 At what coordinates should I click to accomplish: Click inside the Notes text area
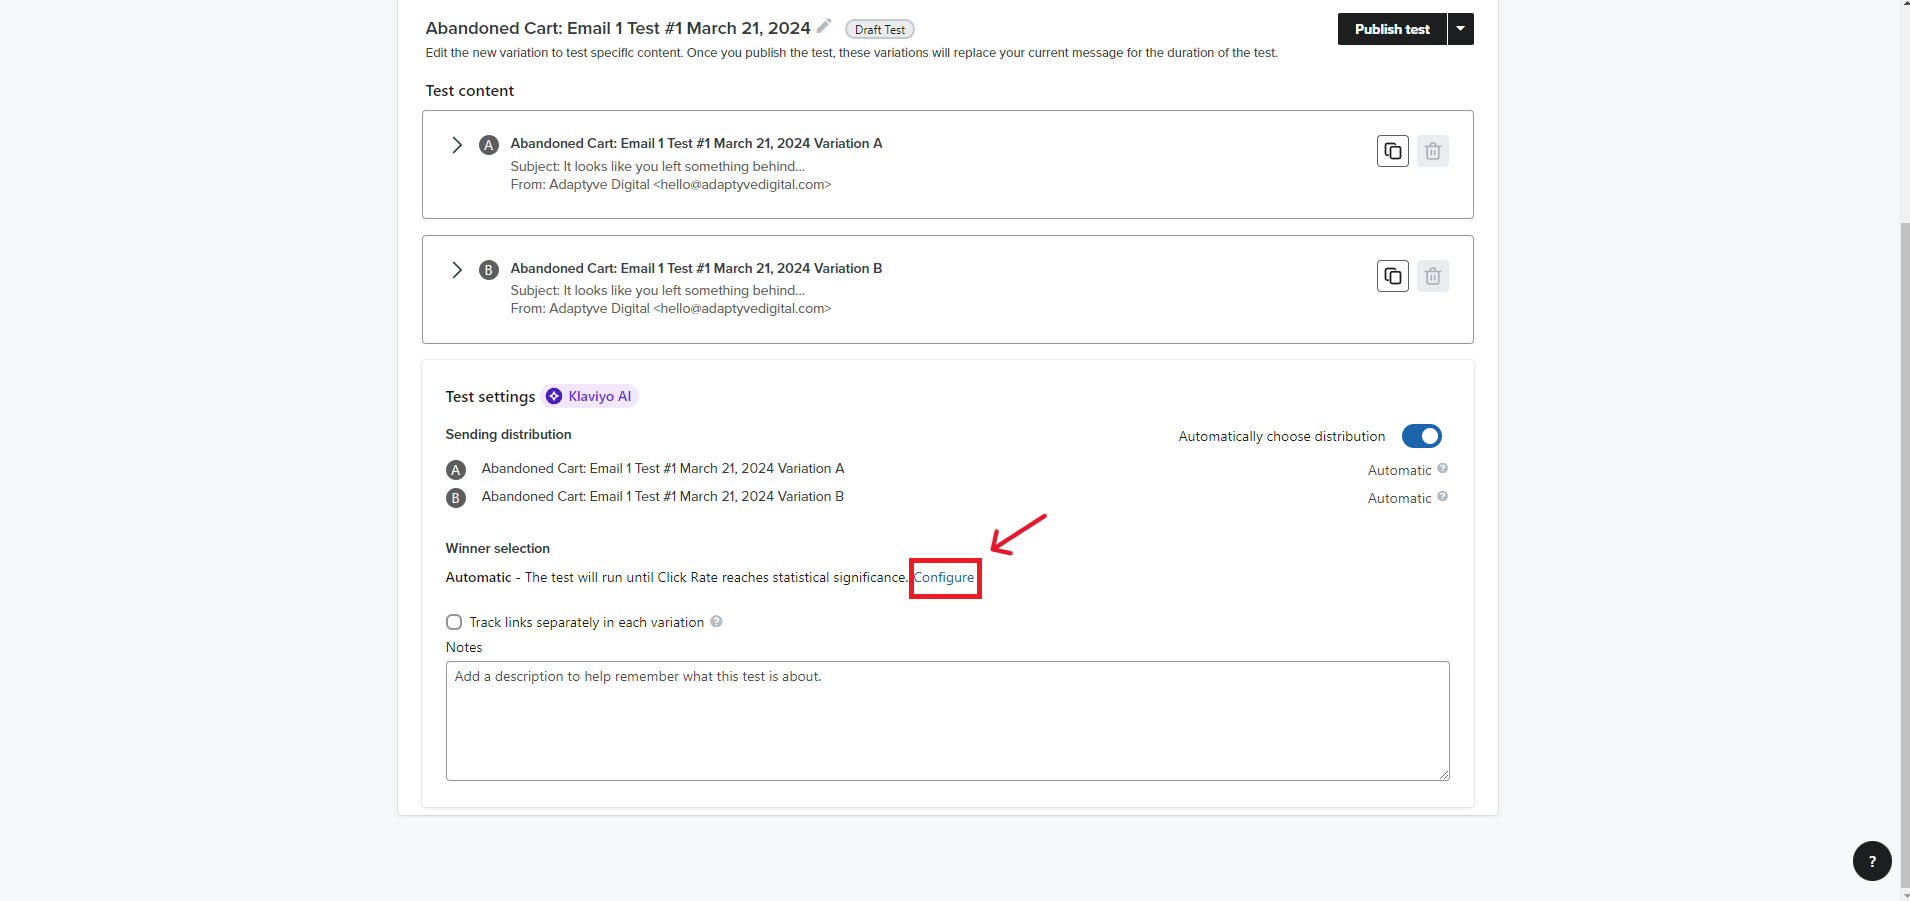947,720
